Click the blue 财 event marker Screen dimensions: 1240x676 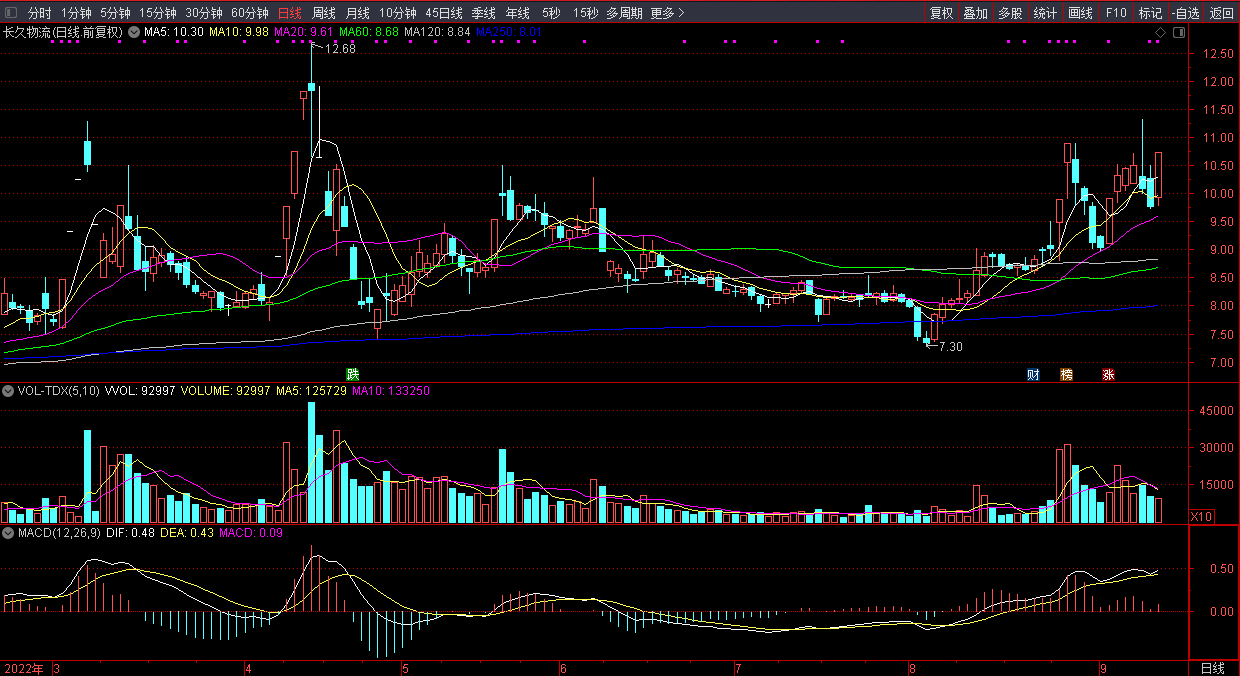1033,375
